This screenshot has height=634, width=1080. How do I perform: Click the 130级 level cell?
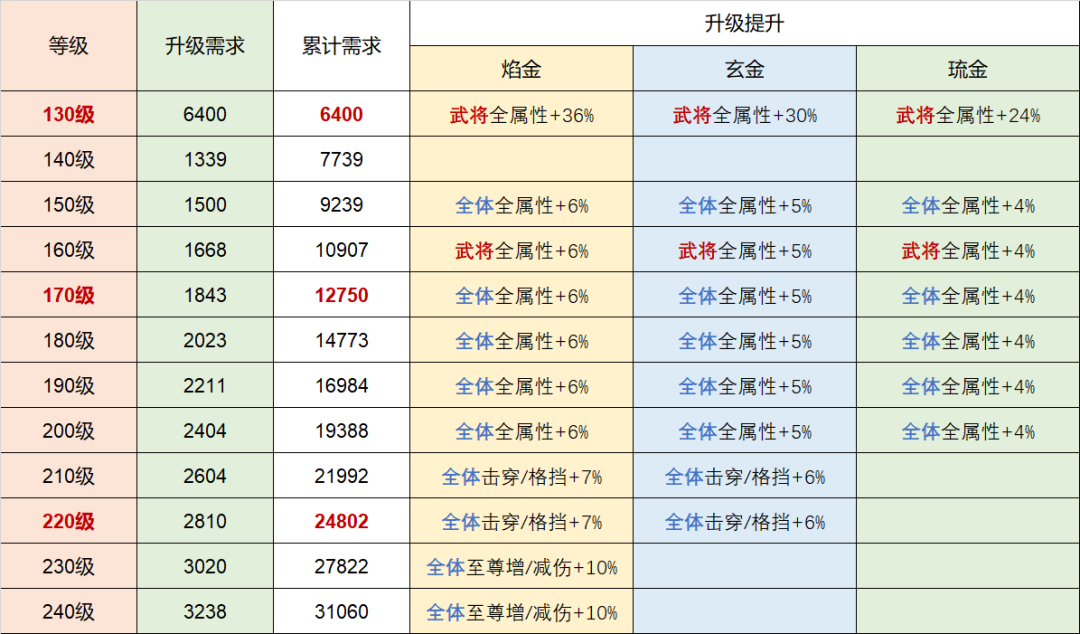click(x=68, y=114)
